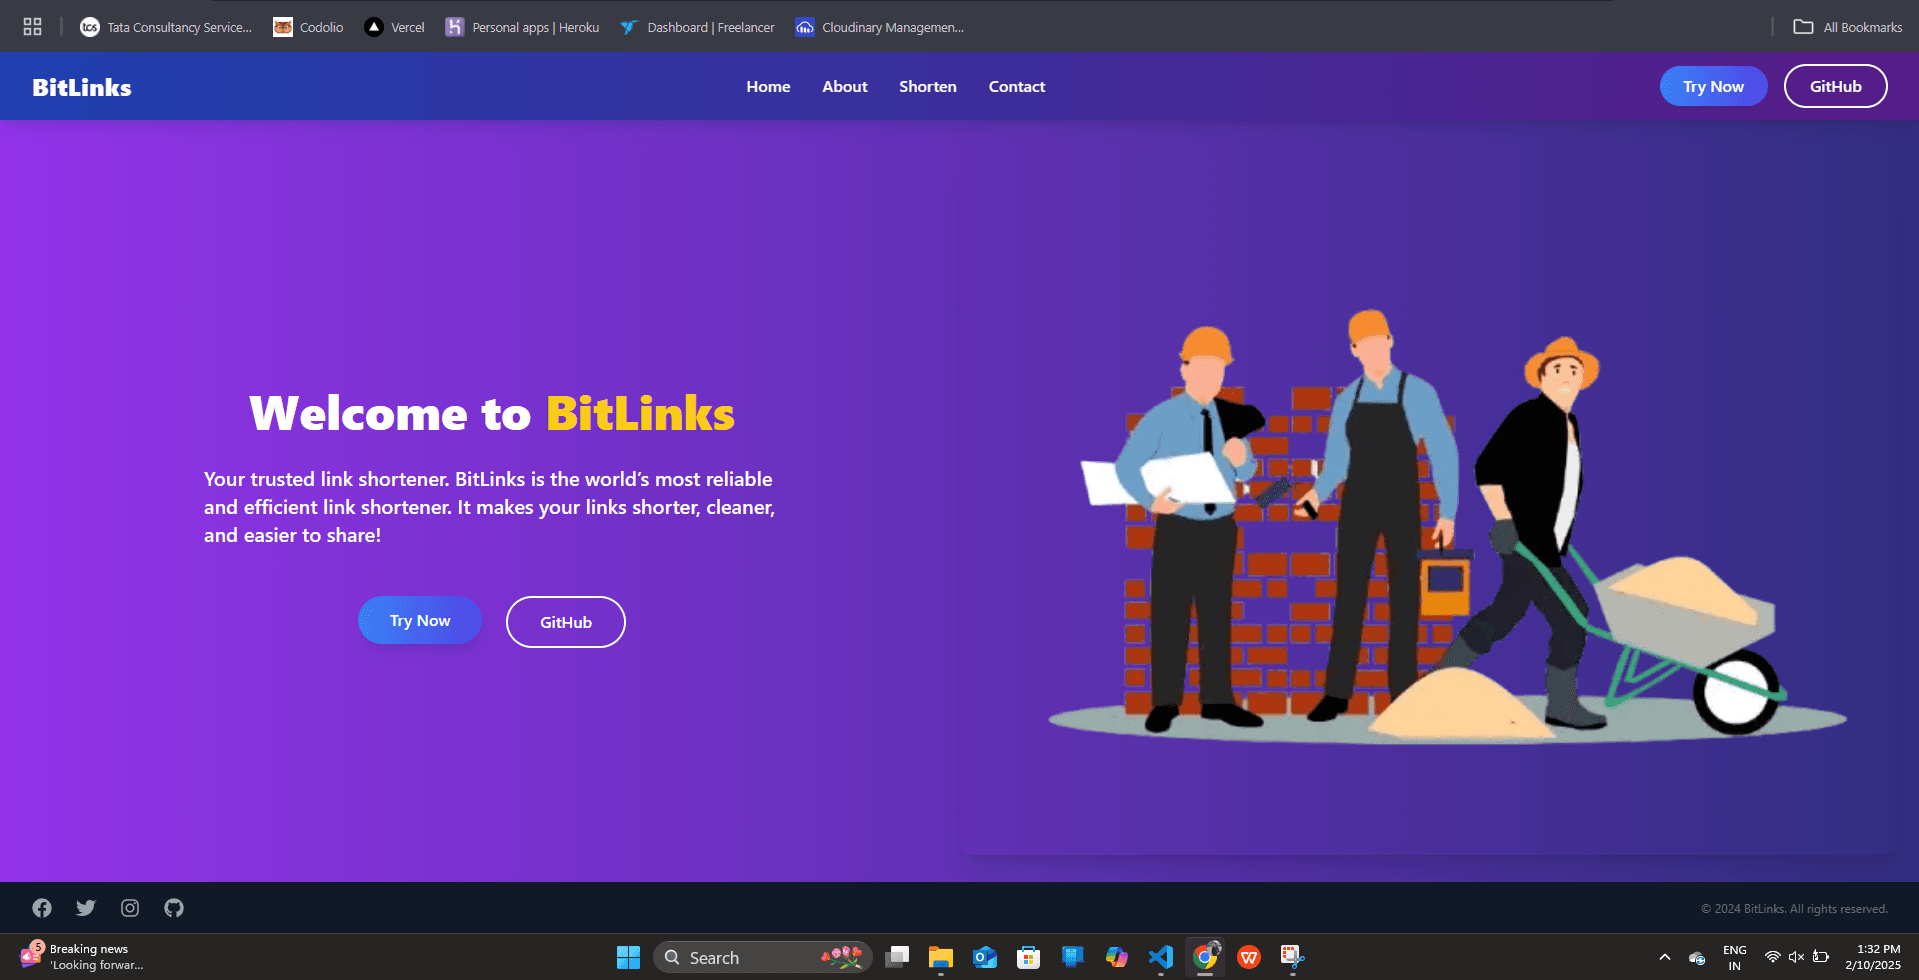
Task: Expand All Bookmarks panel
Action: coord(1847,27)
